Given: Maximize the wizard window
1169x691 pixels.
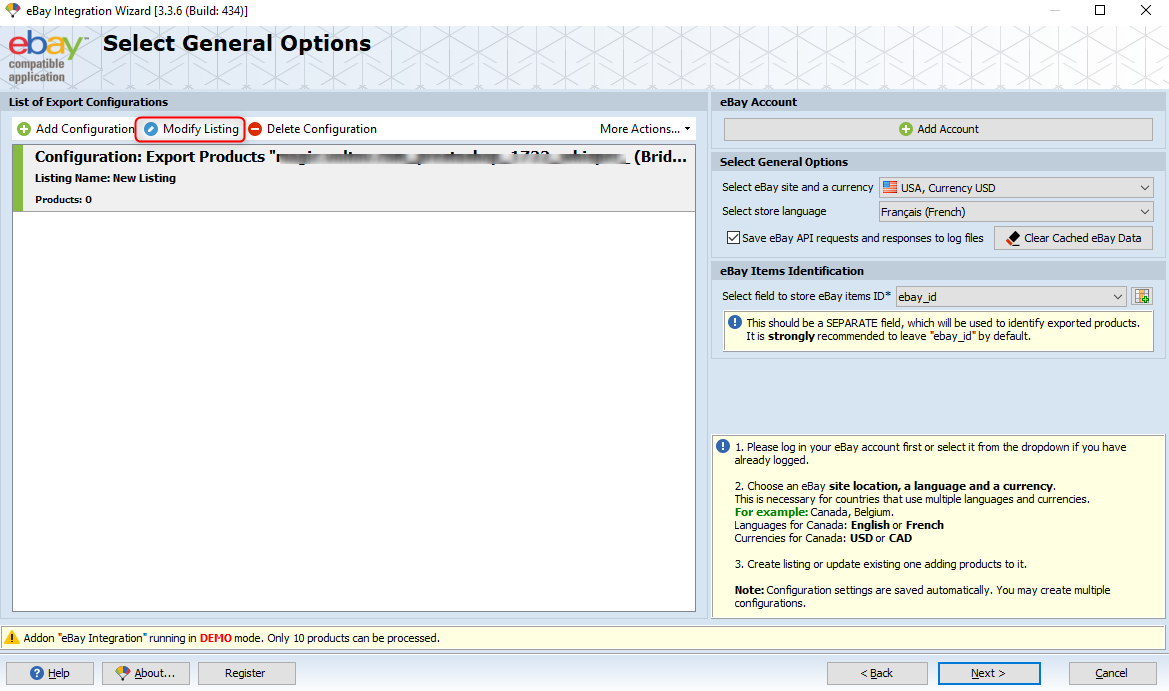Looking at the screenshot, I should pyautogui.click(x=1100, y=10).
